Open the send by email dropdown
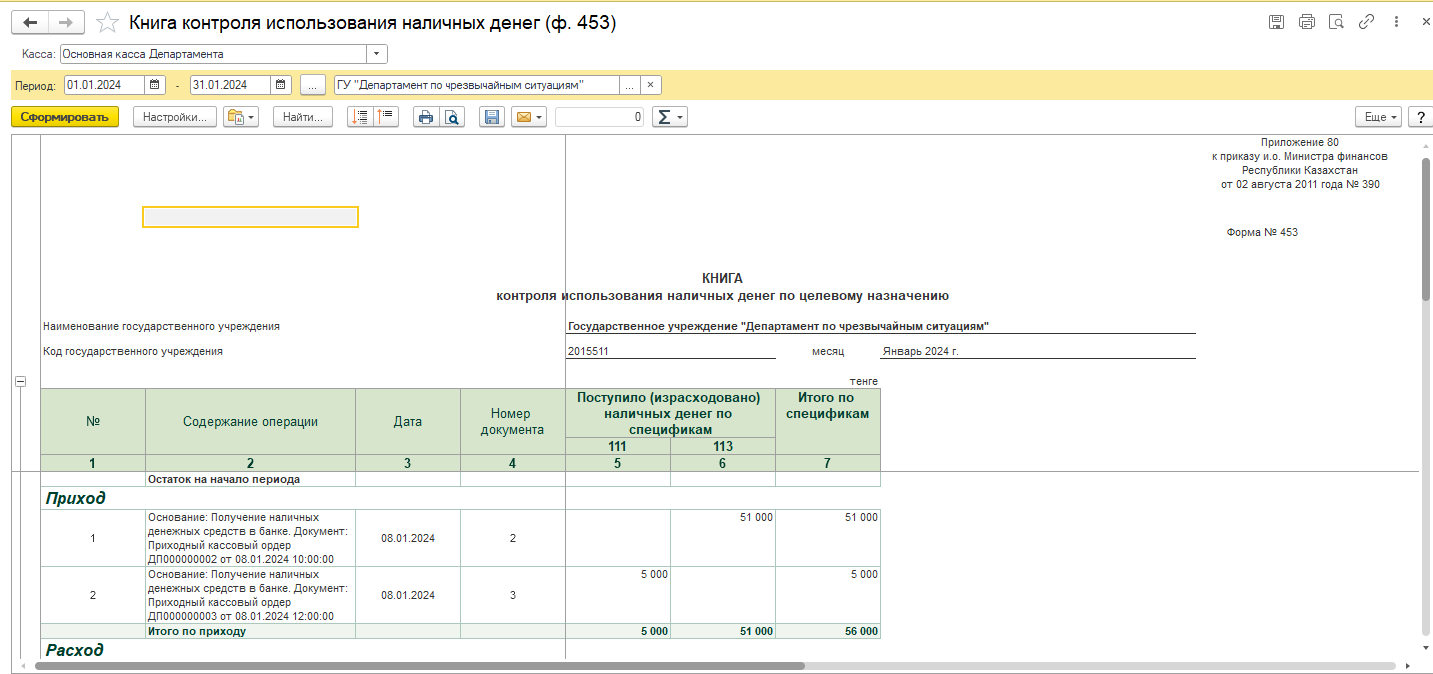This screenshot has height=674, width=1433. tap(528, 117)
